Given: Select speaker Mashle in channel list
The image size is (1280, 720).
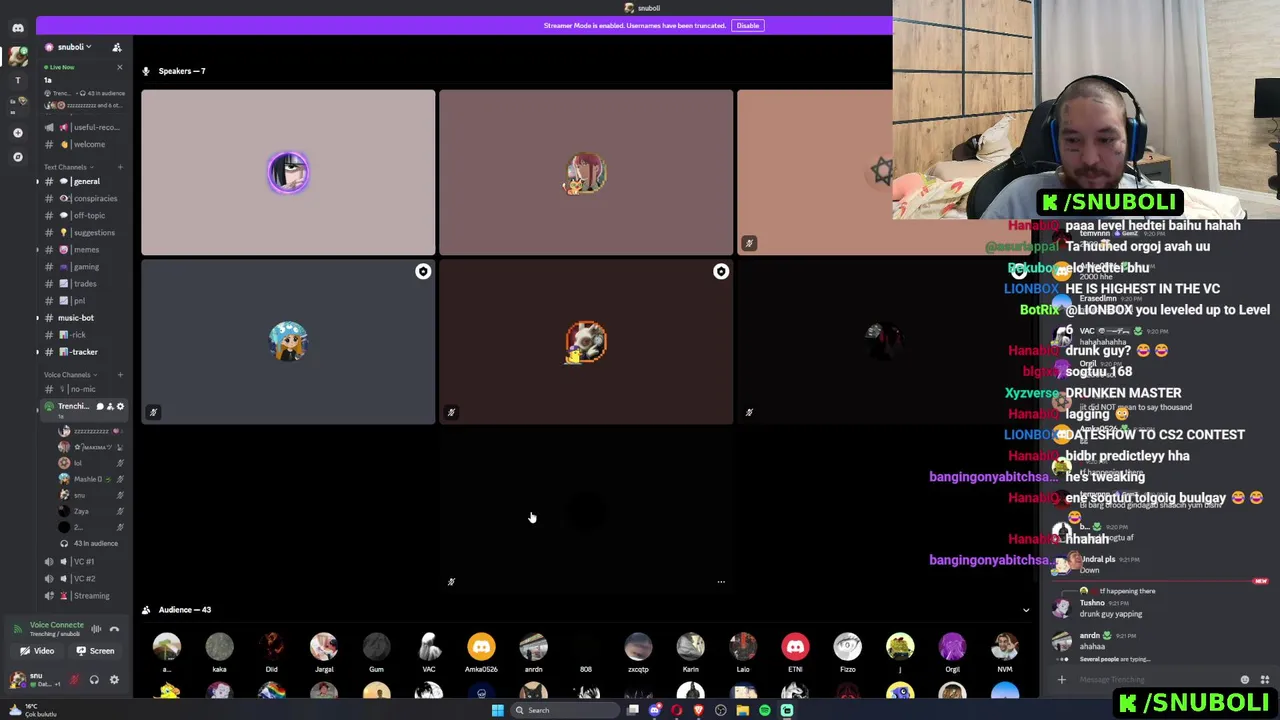Looking at the screenshot, I should tap(90, 479).
